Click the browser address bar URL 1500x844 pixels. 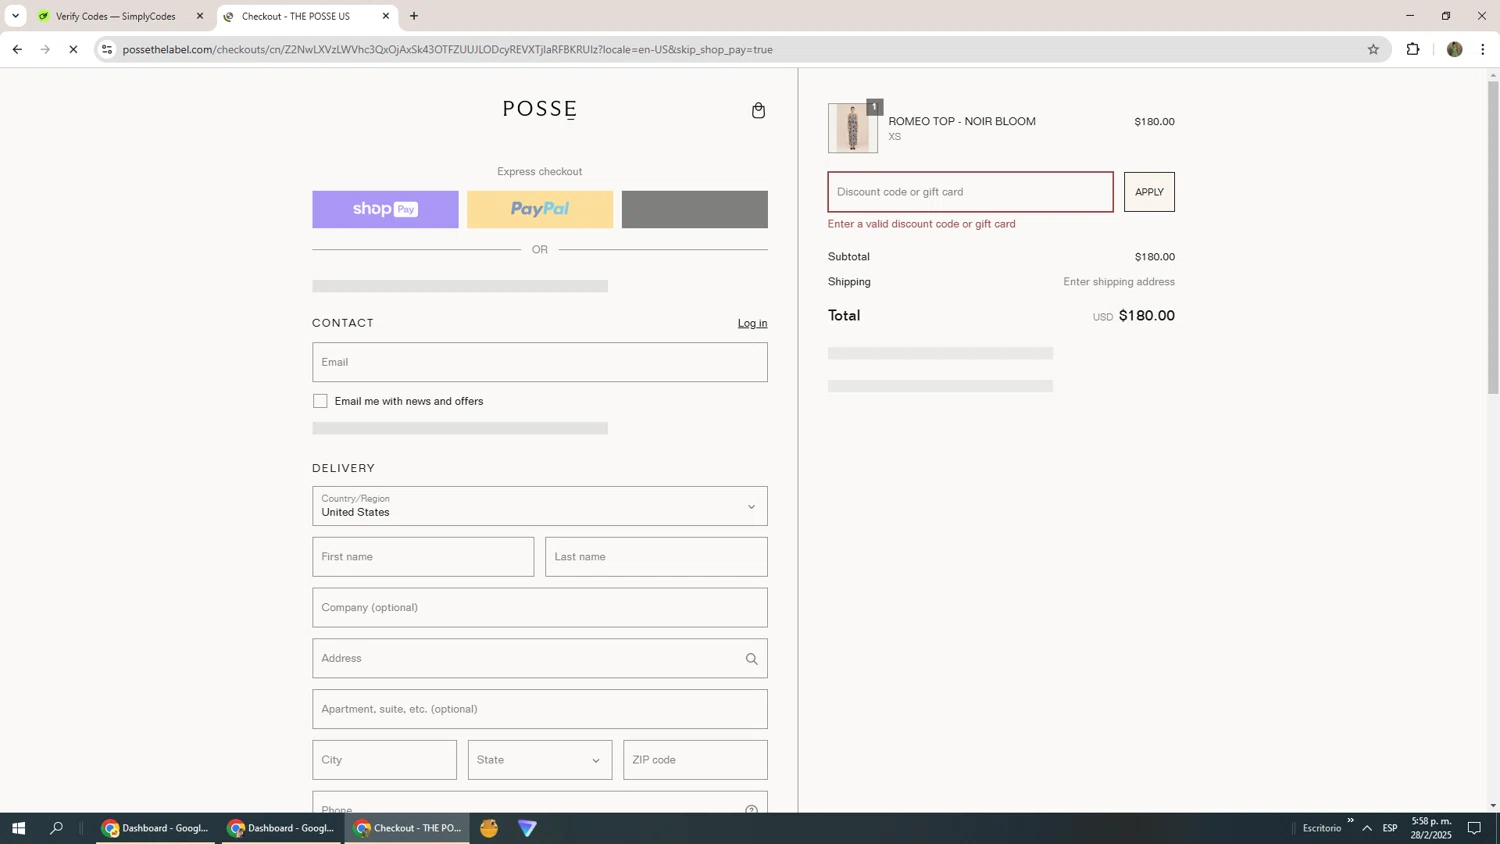[x=447, y=49]
